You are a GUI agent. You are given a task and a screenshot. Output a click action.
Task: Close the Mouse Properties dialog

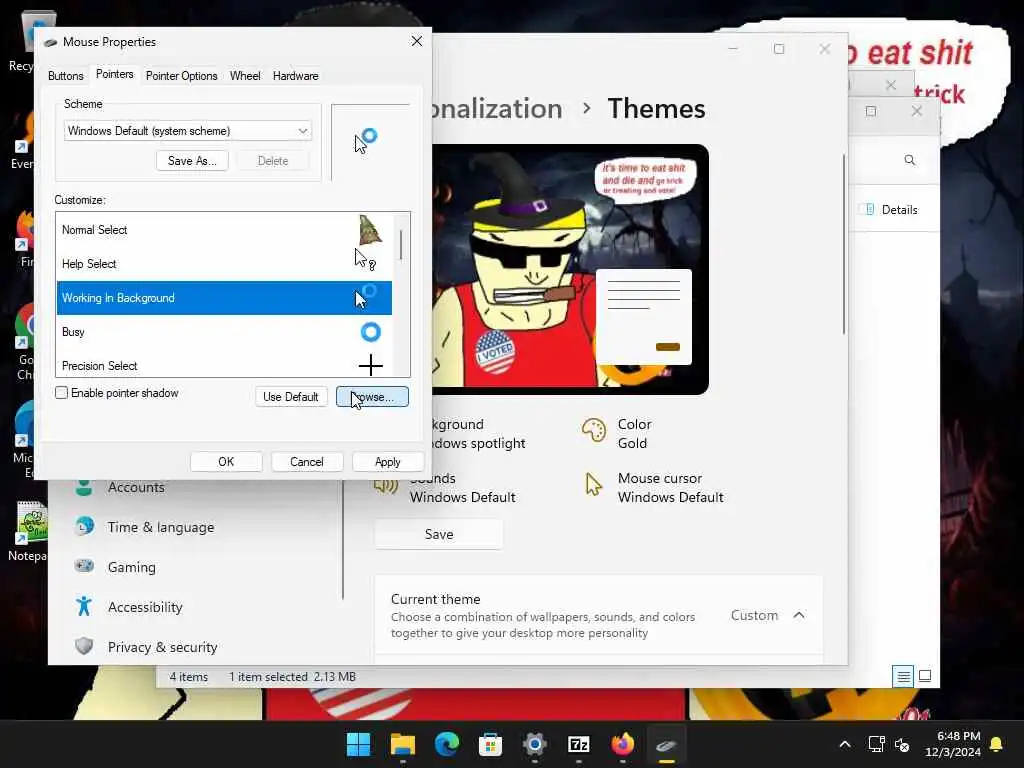pyautogui.click(x=417, y=41)
